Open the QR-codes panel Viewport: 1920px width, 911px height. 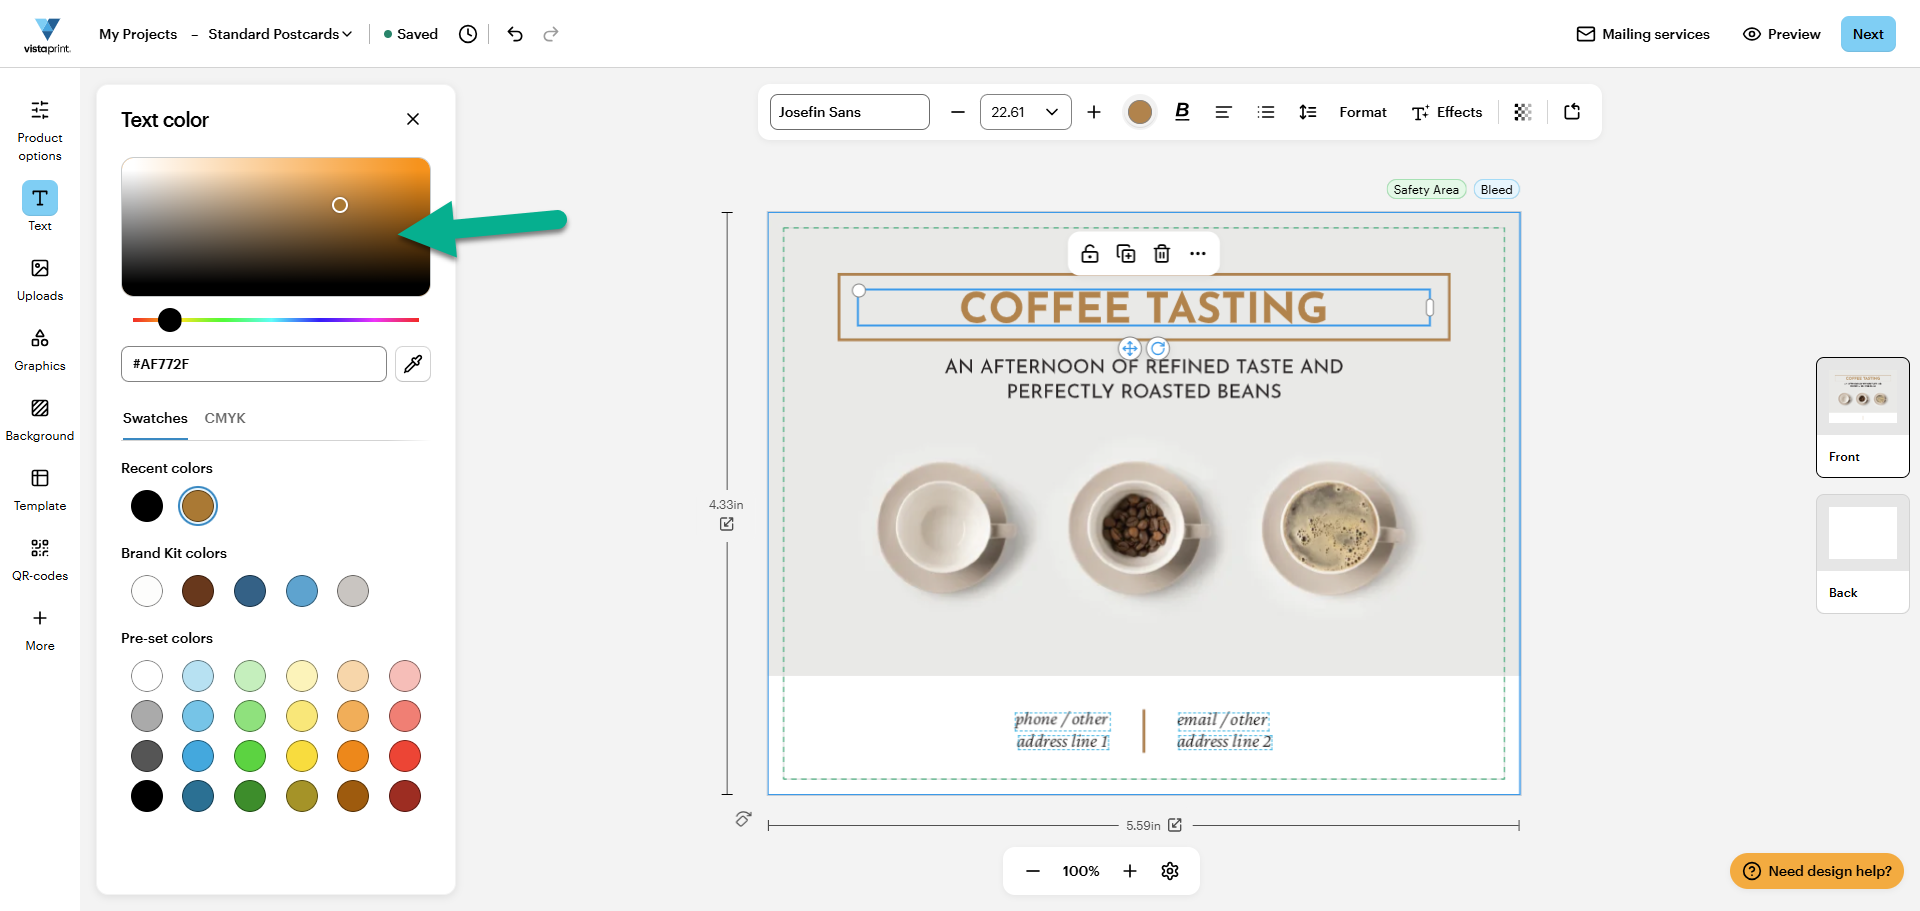point(40,560)
